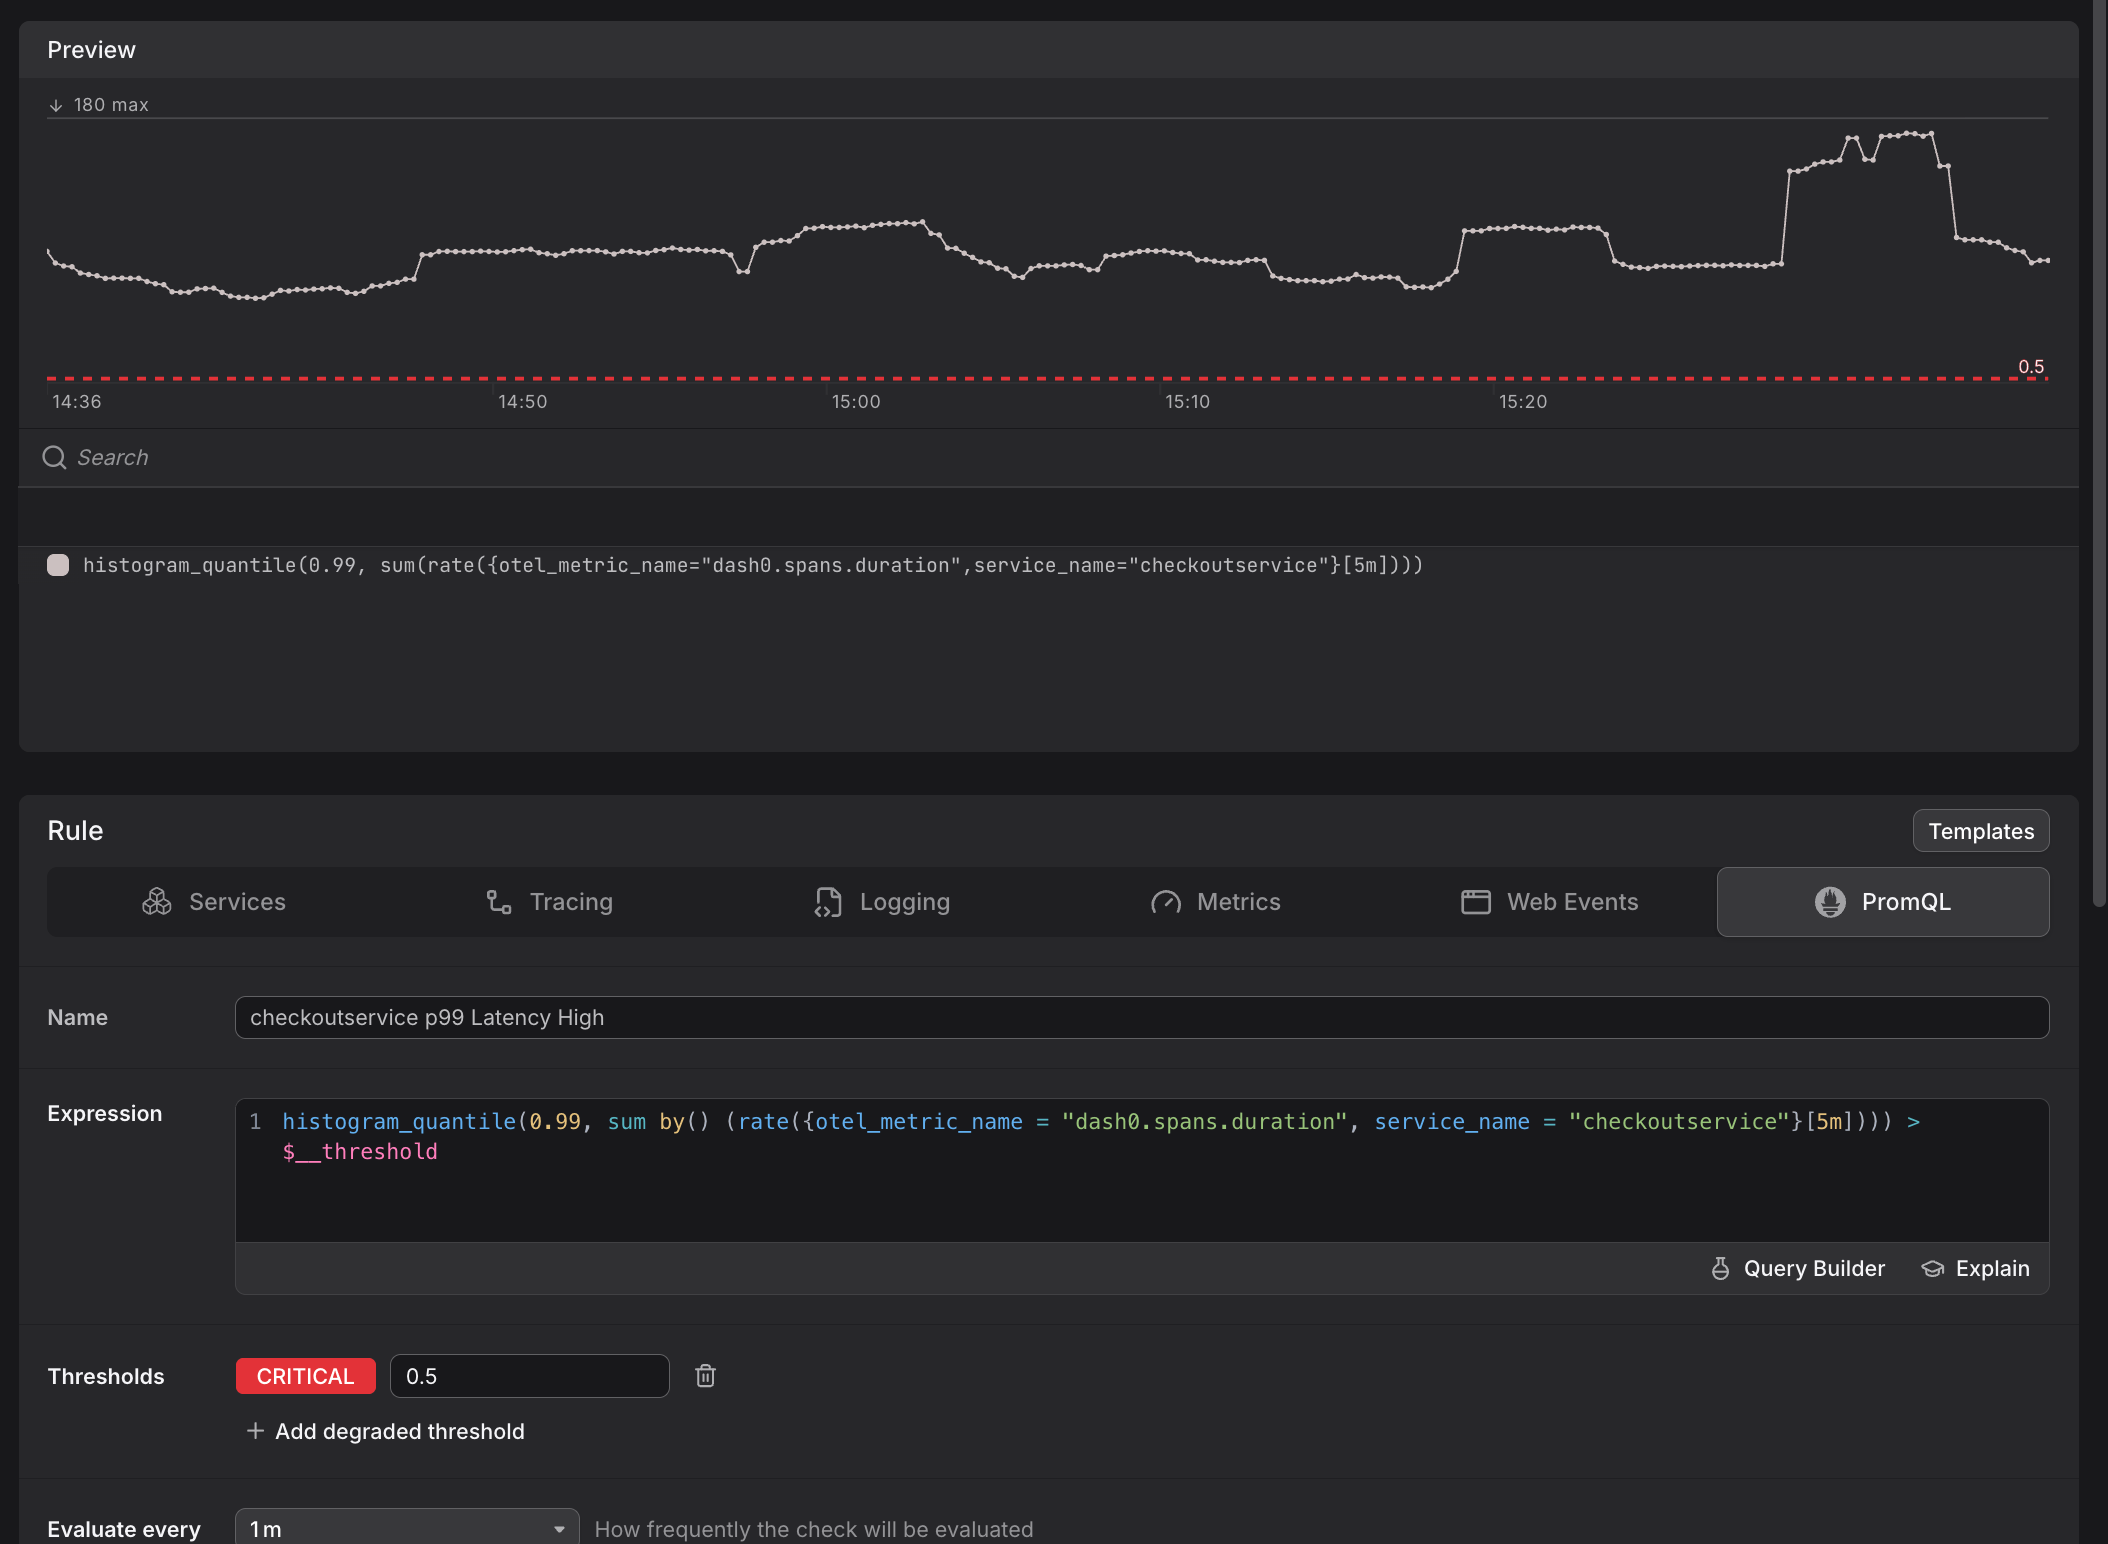This screenshot has width=2108, height=1544.
Task: Click into the PromQL expression editor
Action: 1142,1171
